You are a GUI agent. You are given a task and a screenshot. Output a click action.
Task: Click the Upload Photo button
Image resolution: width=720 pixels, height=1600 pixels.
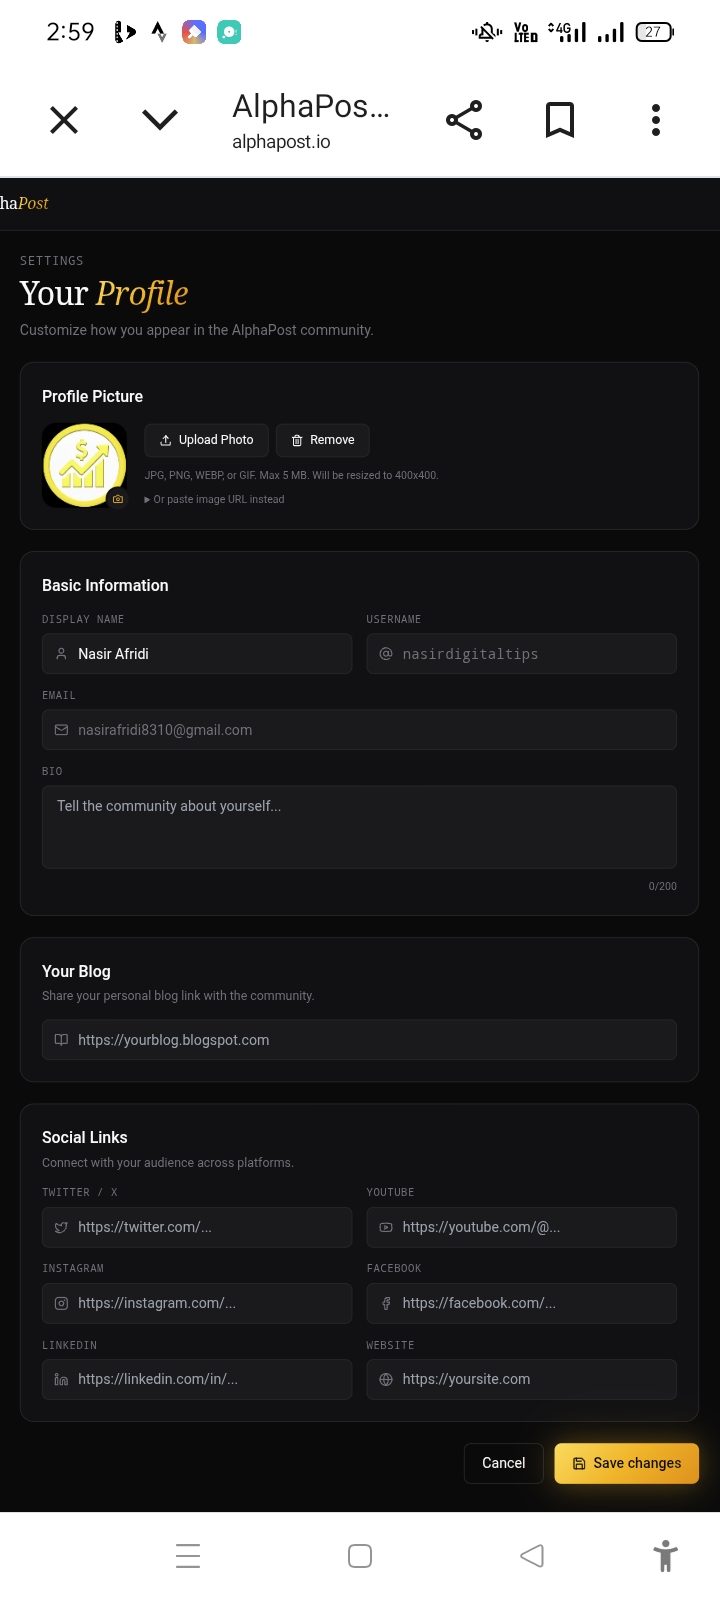(x=207, y=440)
